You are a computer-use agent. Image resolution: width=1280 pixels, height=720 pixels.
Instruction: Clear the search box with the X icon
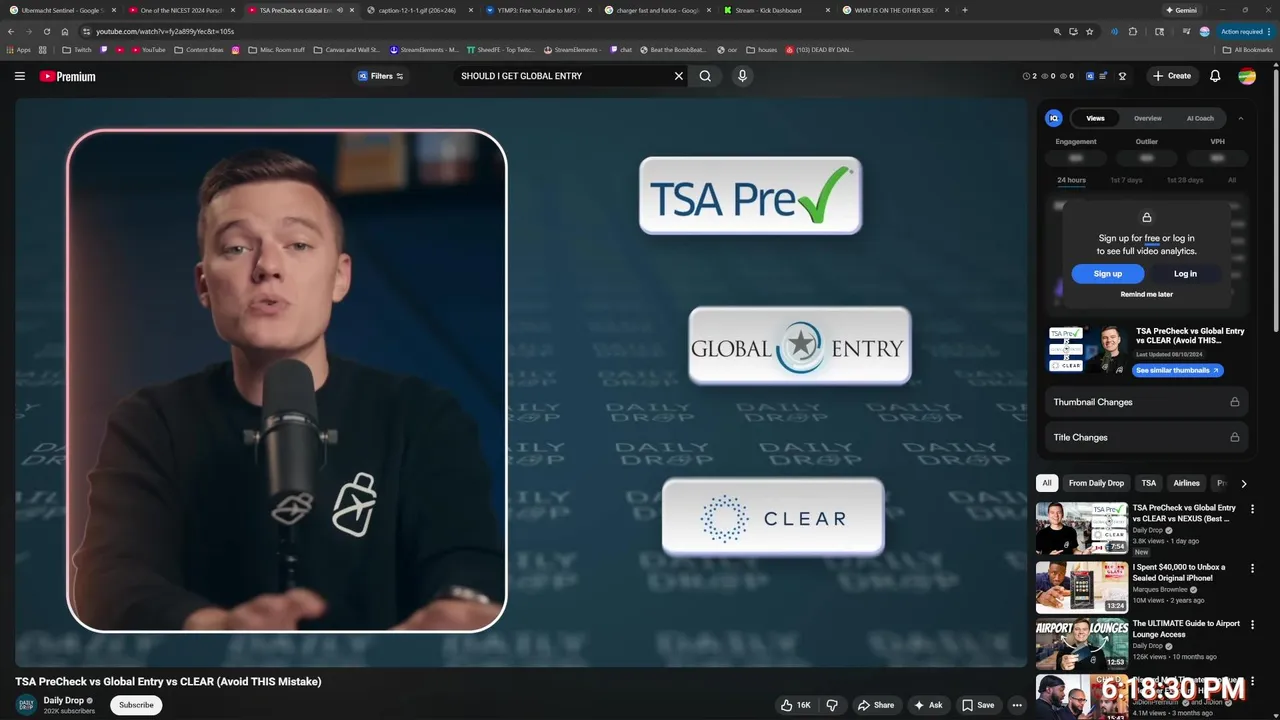click(678, 76)
